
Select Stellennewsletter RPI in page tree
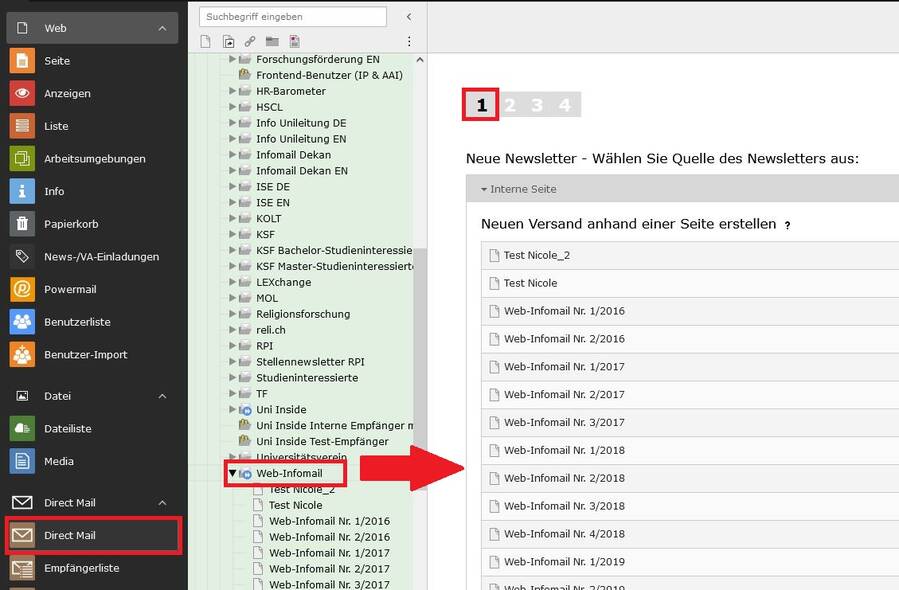pos(310,362)
